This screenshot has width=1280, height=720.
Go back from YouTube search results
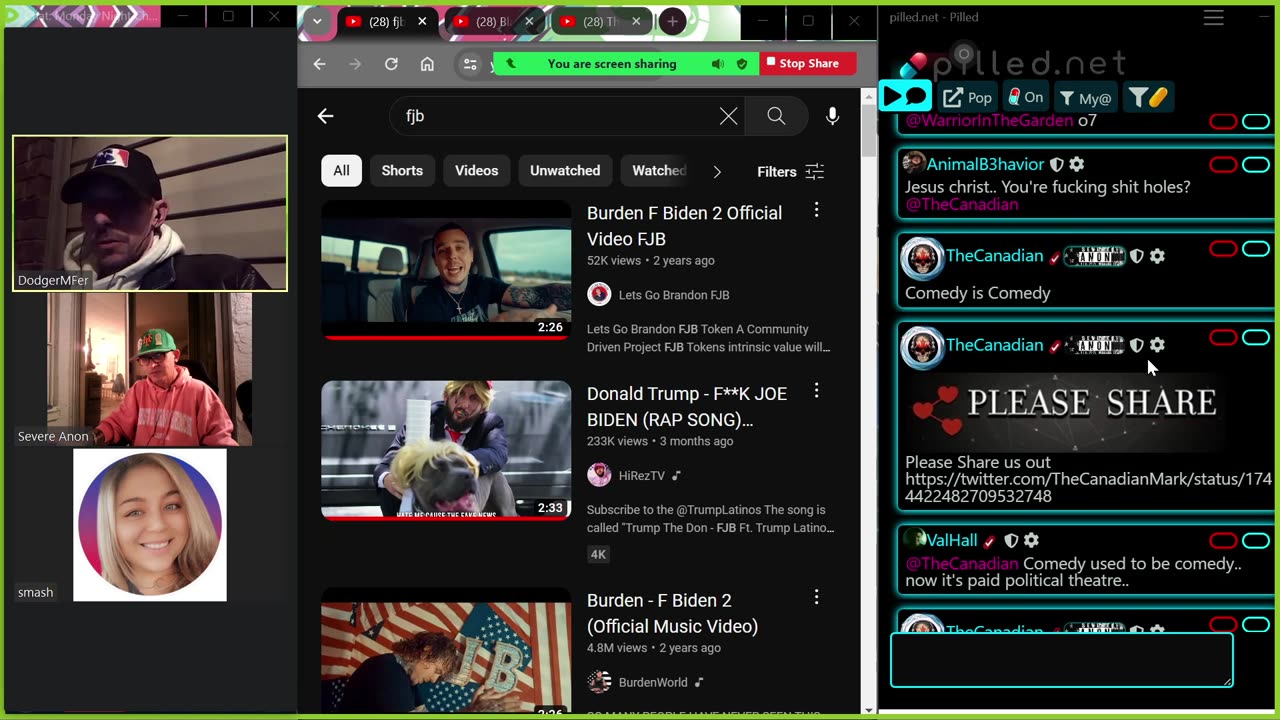click(325, 116)
